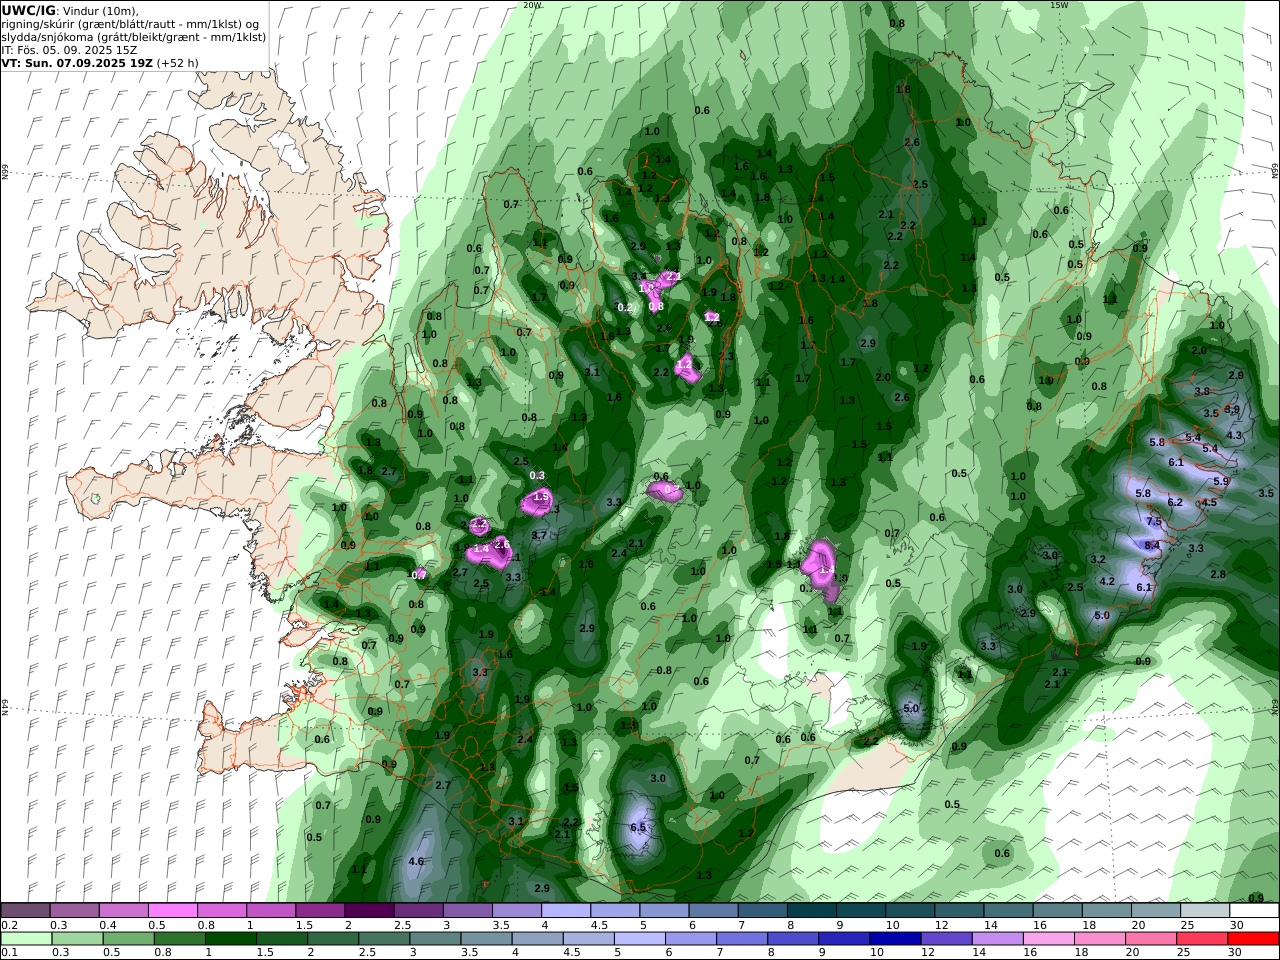Click the 5.9 precipitation value in the east
This screenshot has height=960, width=1280.
point(1220,481)
